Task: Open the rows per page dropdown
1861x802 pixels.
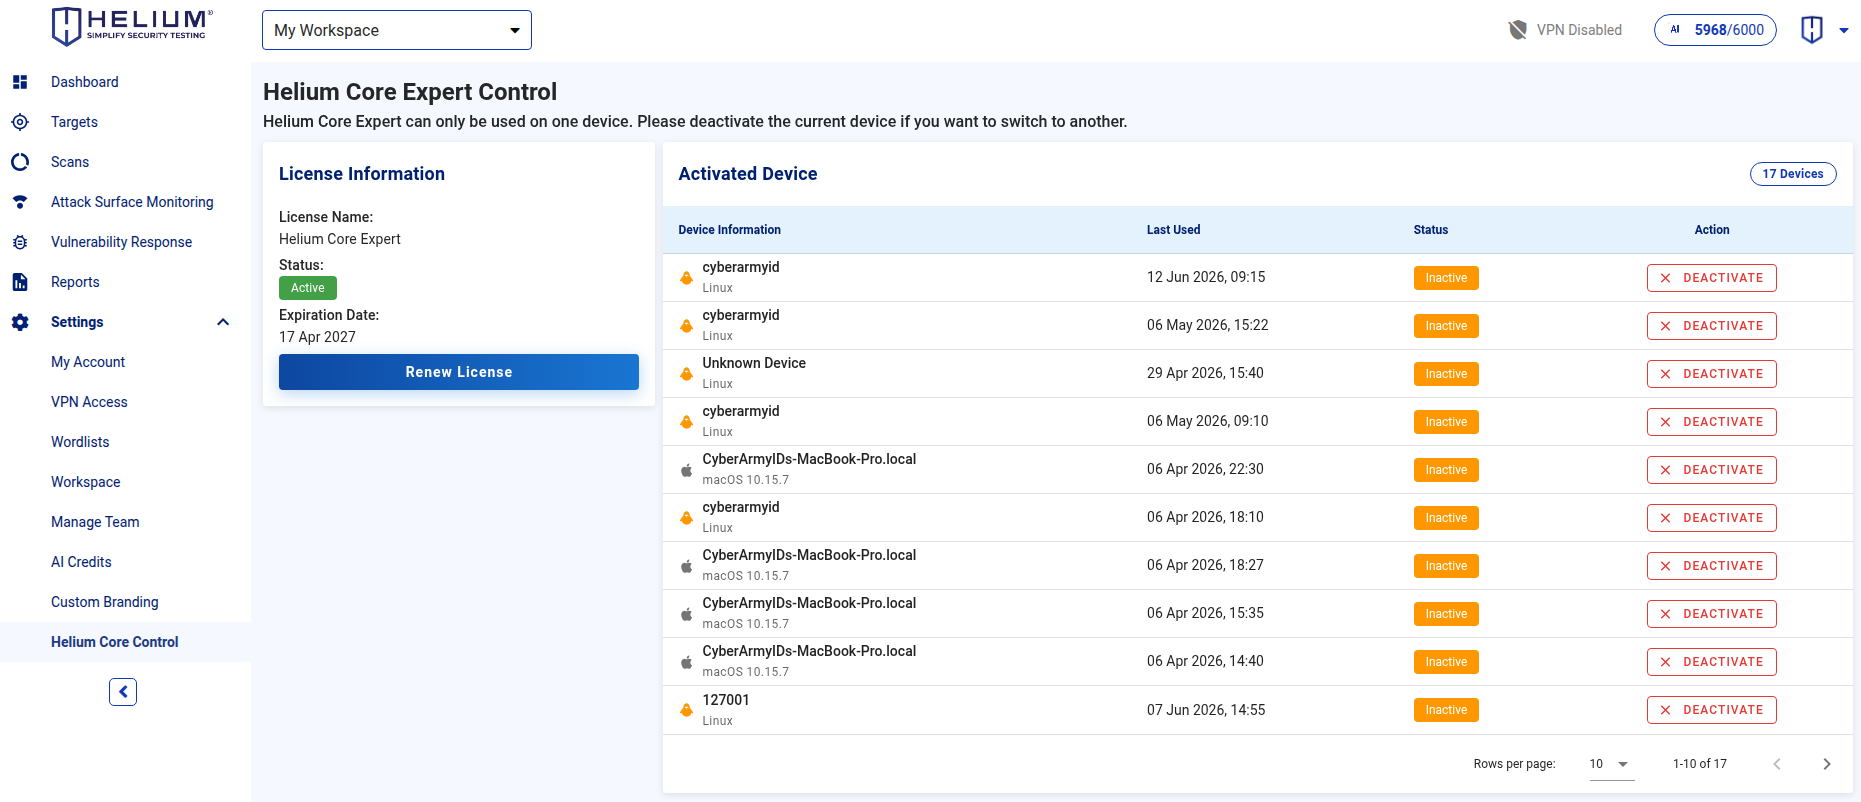Action: 1611,764
